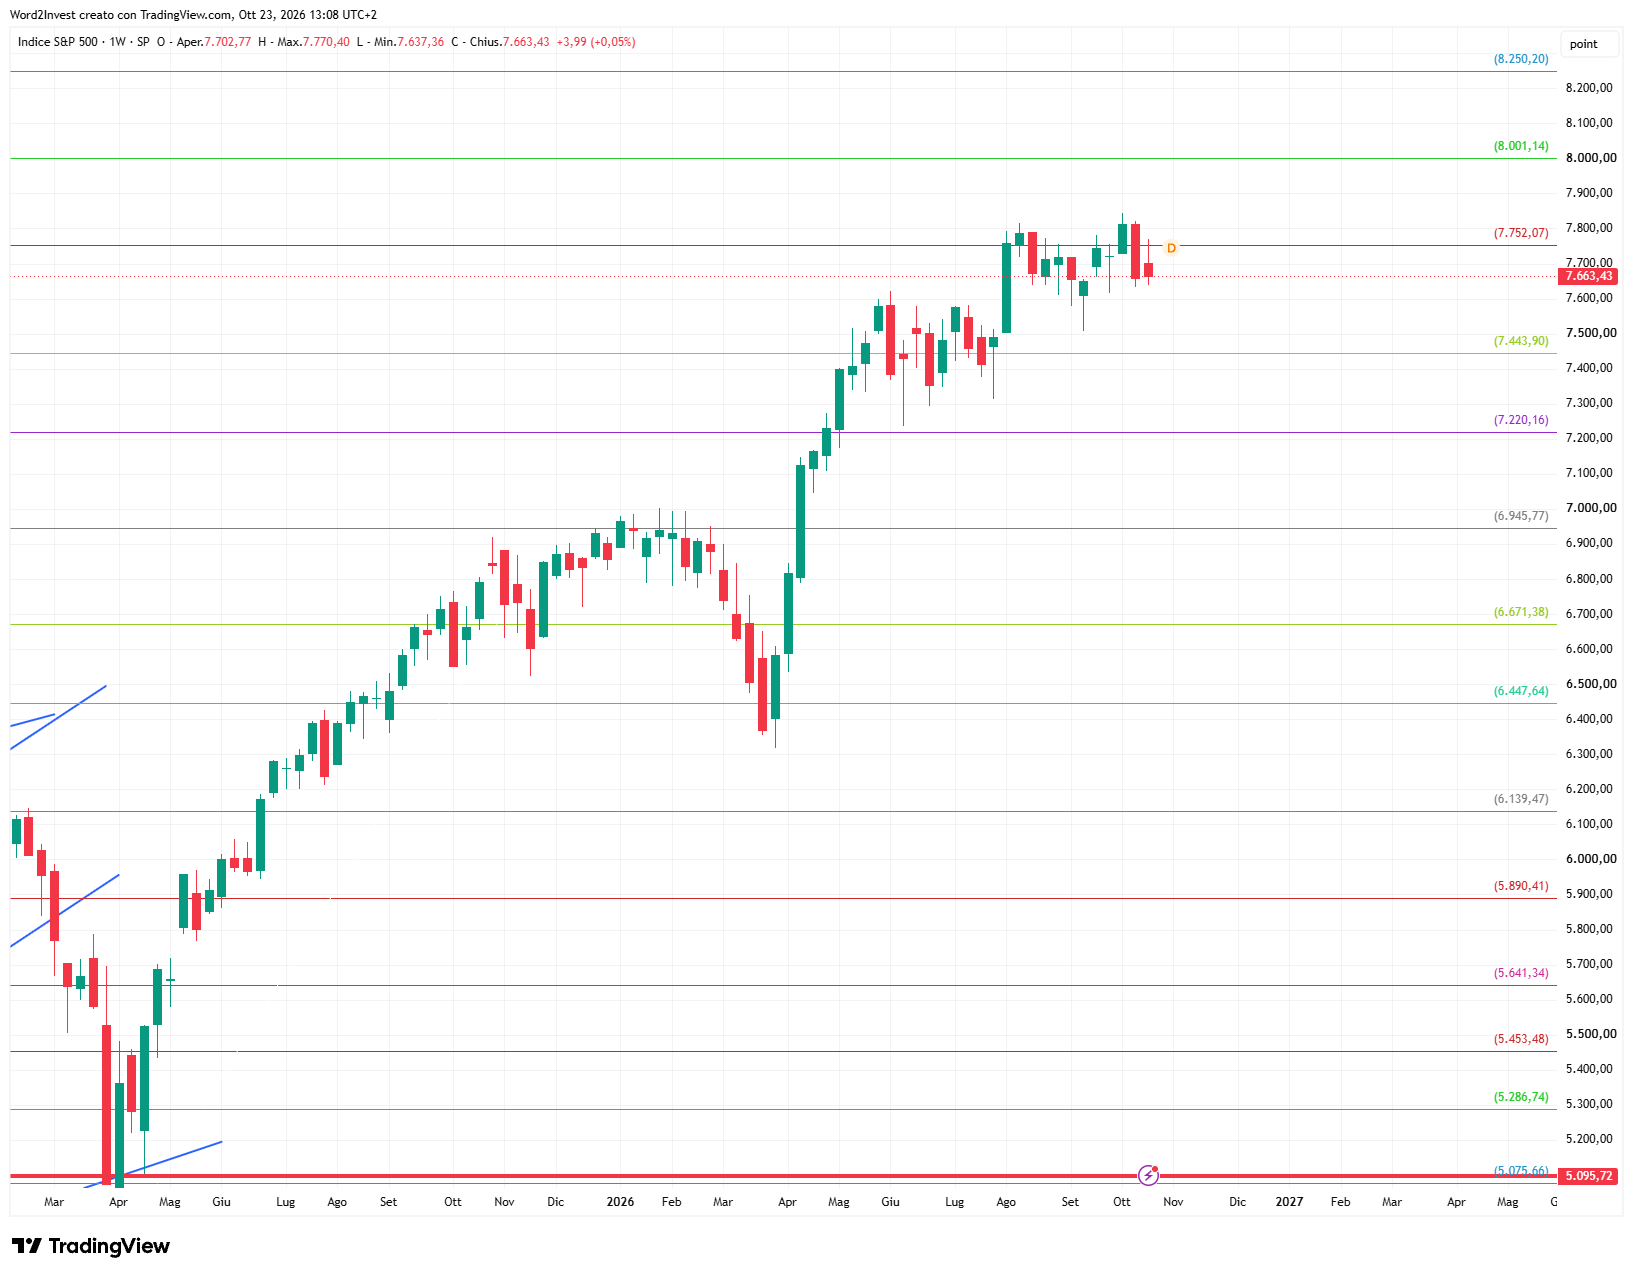Image resolution: width=1633 pixels, height=1276 pixels.
Task: Click the Chius. 7.663,43 close value in legend
Action: [x=510, y=42]
